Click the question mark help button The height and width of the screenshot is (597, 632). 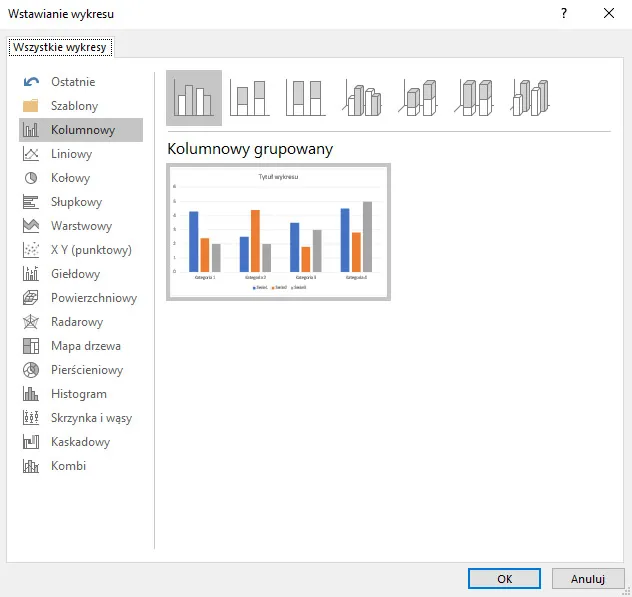pyautogui.click(x=564, y=14)
